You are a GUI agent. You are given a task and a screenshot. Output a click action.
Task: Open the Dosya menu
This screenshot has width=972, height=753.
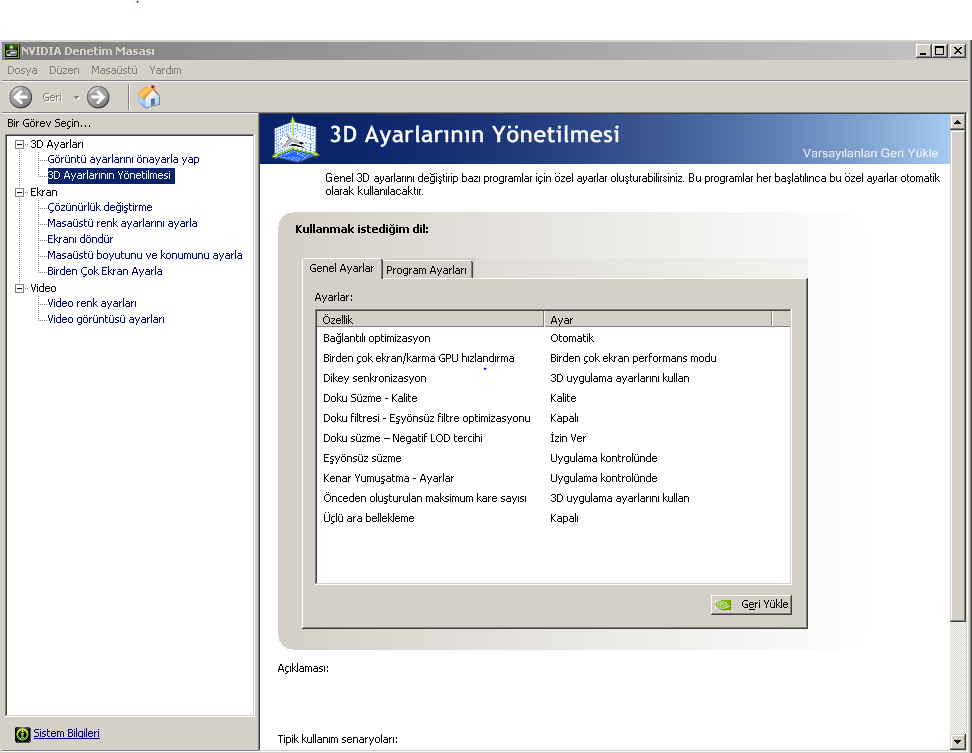tap(22, 70)
